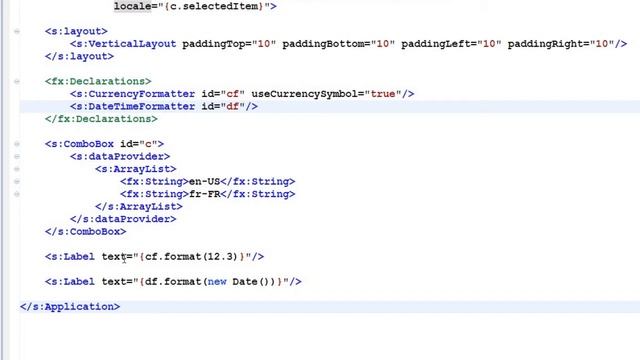Click the cf.format(12.3) expression

click(x=192, y=257)
